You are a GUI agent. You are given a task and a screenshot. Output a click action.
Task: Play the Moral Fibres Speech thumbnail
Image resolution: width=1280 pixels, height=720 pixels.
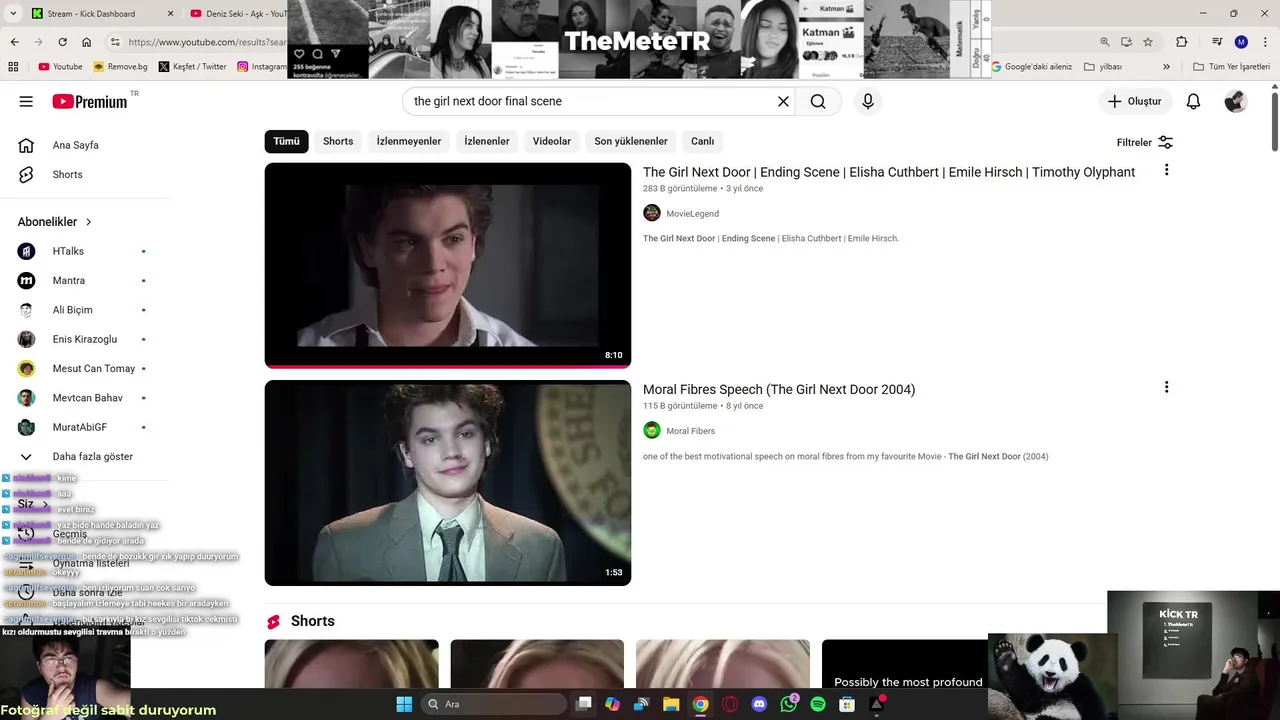(x=448, y=483)
